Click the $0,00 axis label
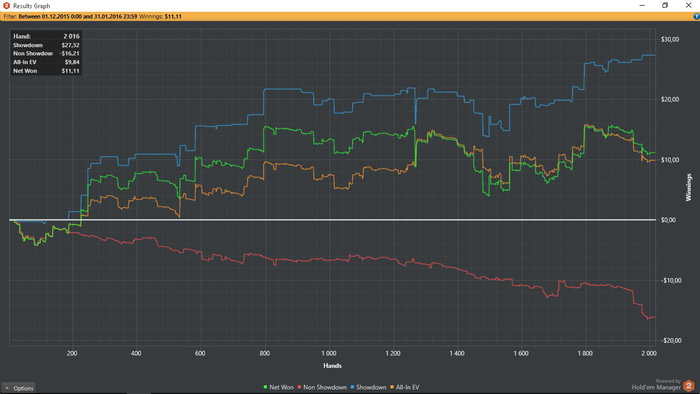Viewport: 700px width, 394px height. coord(668,220)
